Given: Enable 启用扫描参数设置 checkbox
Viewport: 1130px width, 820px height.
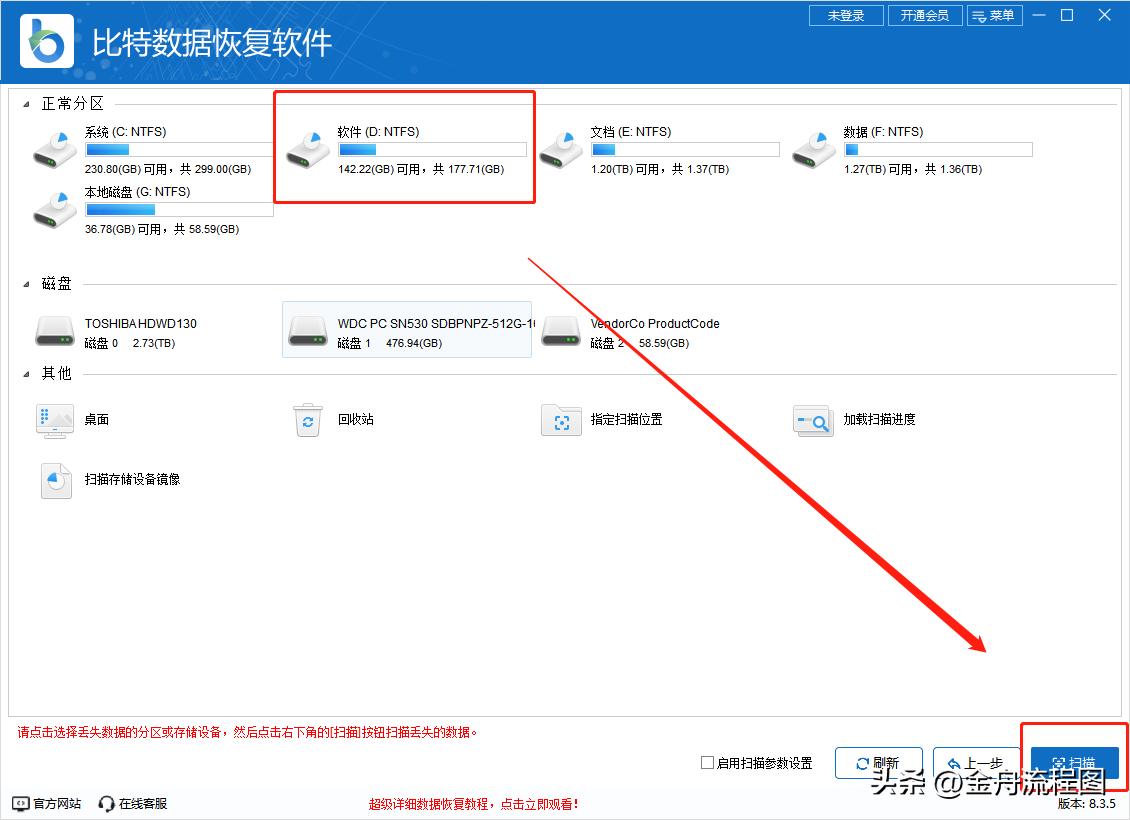Looking at the screenshot, I should click(706, 762).
